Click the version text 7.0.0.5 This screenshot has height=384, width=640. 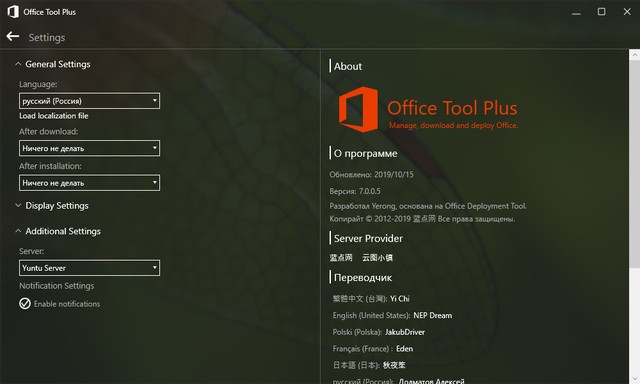click(x=369, y=191)
